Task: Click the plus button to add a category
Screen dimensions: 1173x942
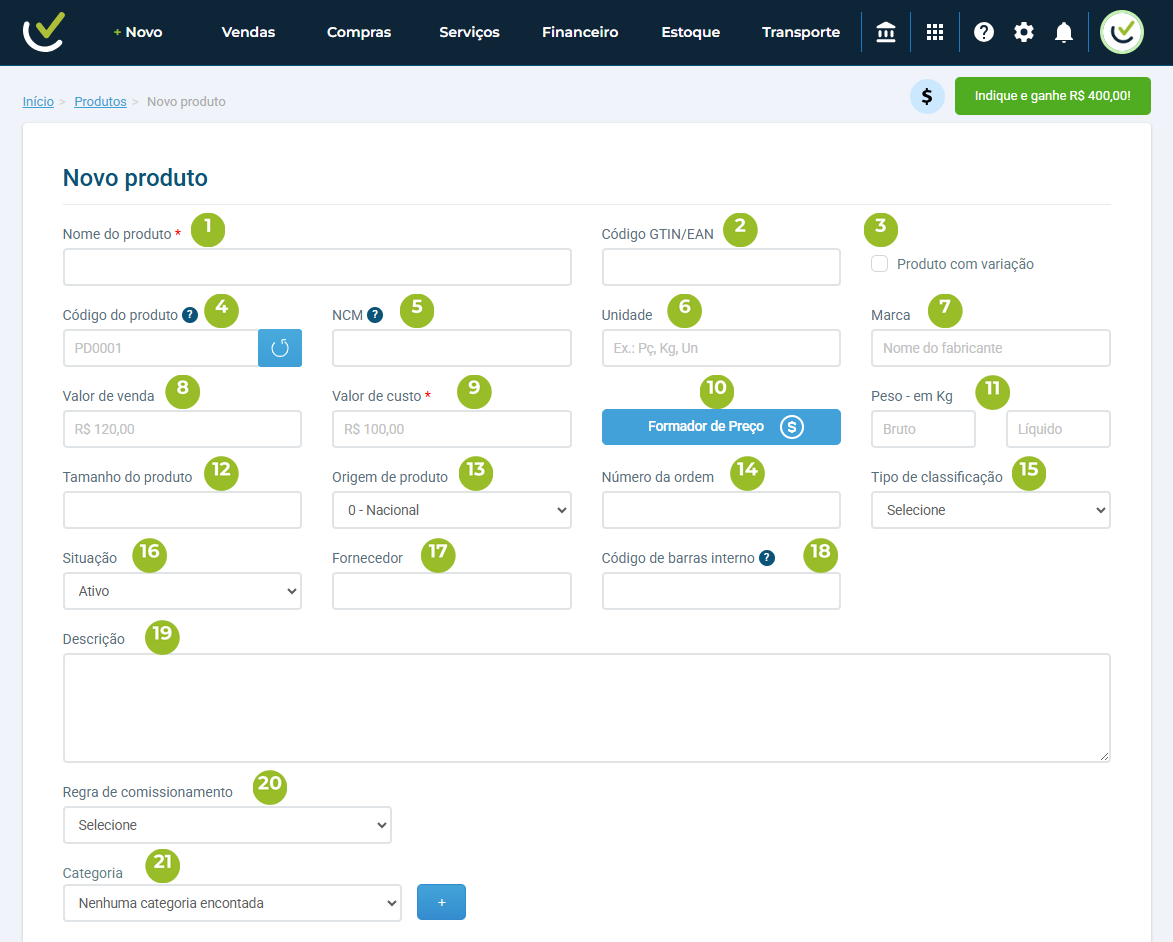Action: [441, 902]
